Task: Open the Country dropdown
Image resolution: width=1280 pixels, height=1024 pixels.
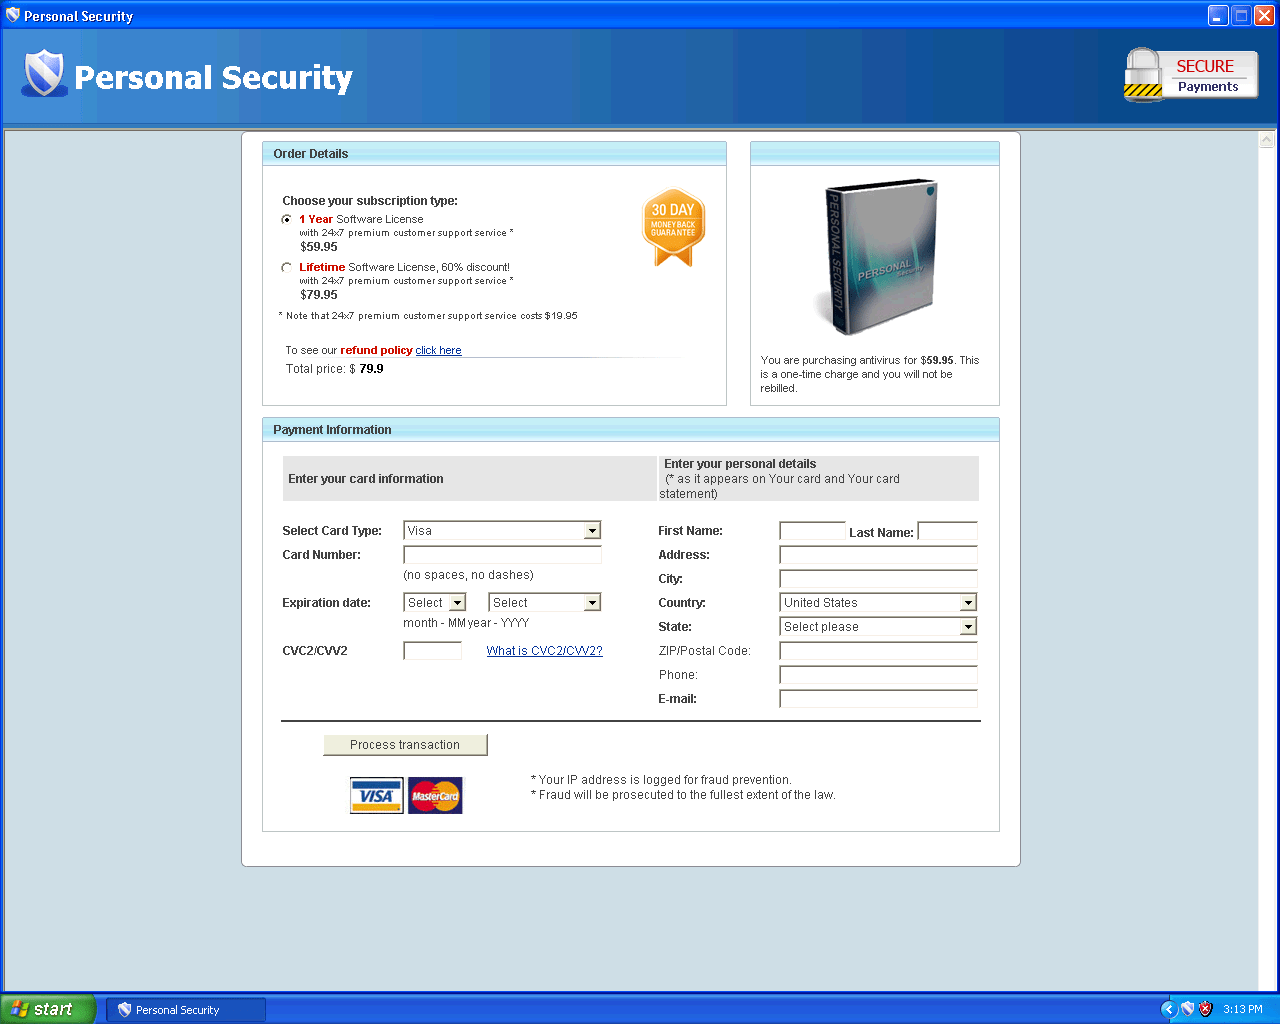Action: pos(967,603)
